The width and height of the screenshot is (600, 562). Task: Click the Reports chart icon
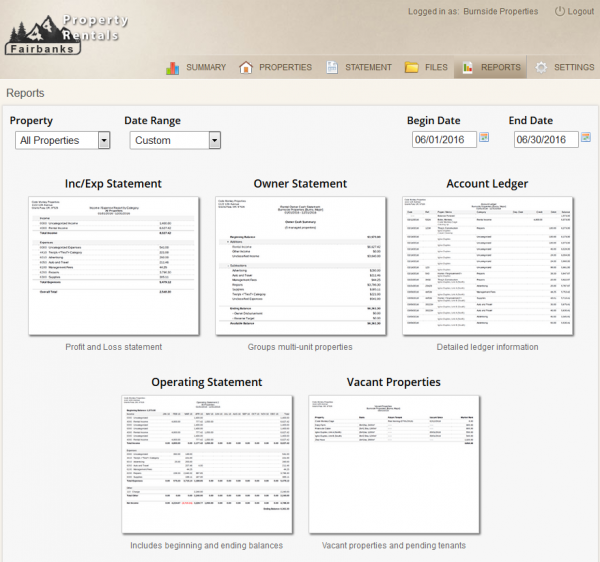(466, 68)
